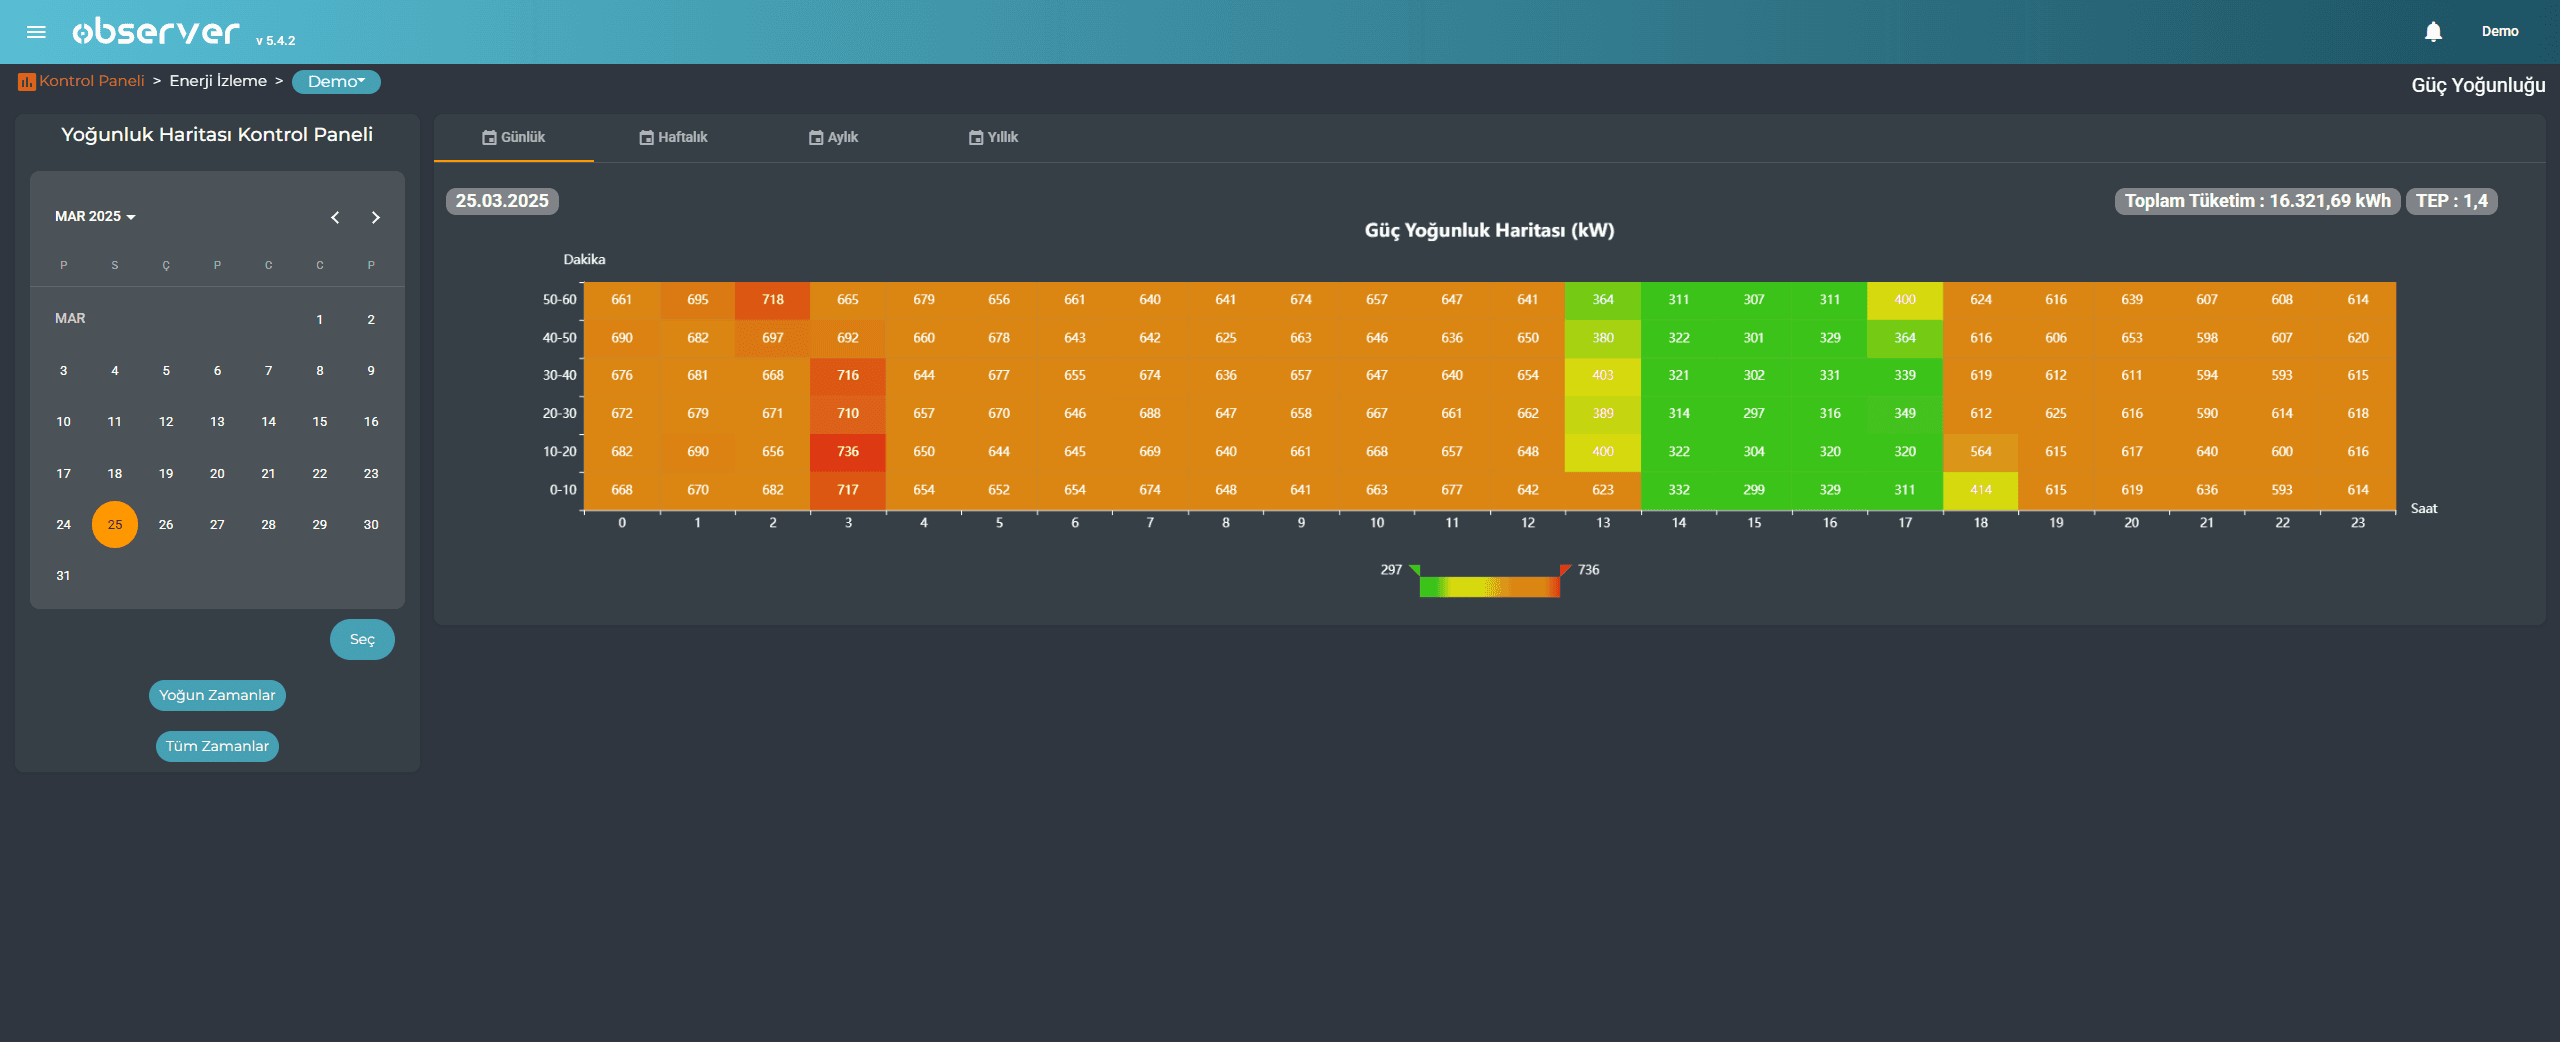Click the 736 heatmap cell at hour 3

[848, 452]
